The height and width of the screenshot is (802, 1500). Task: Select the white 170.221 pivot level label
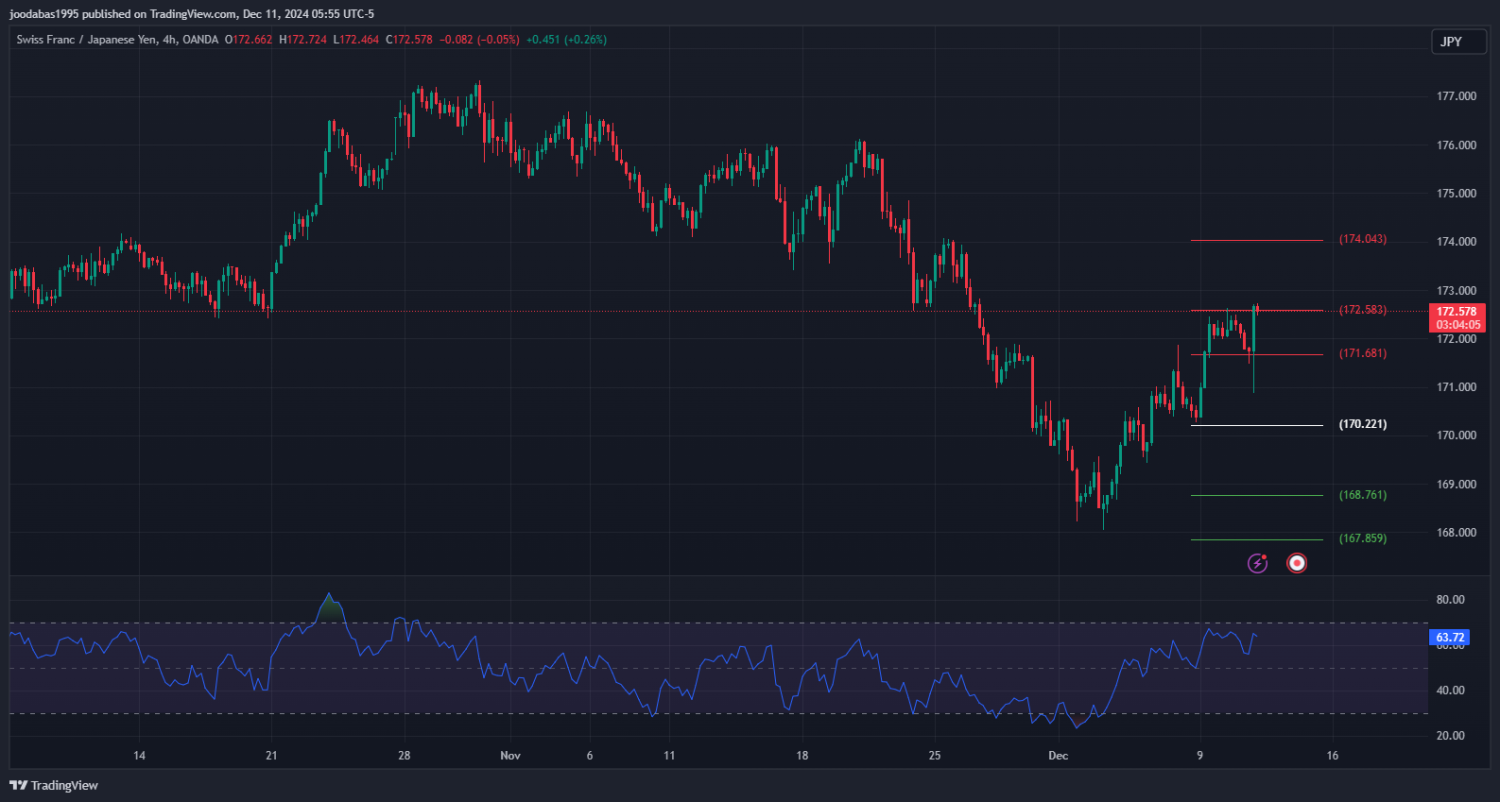(1362, 425)
